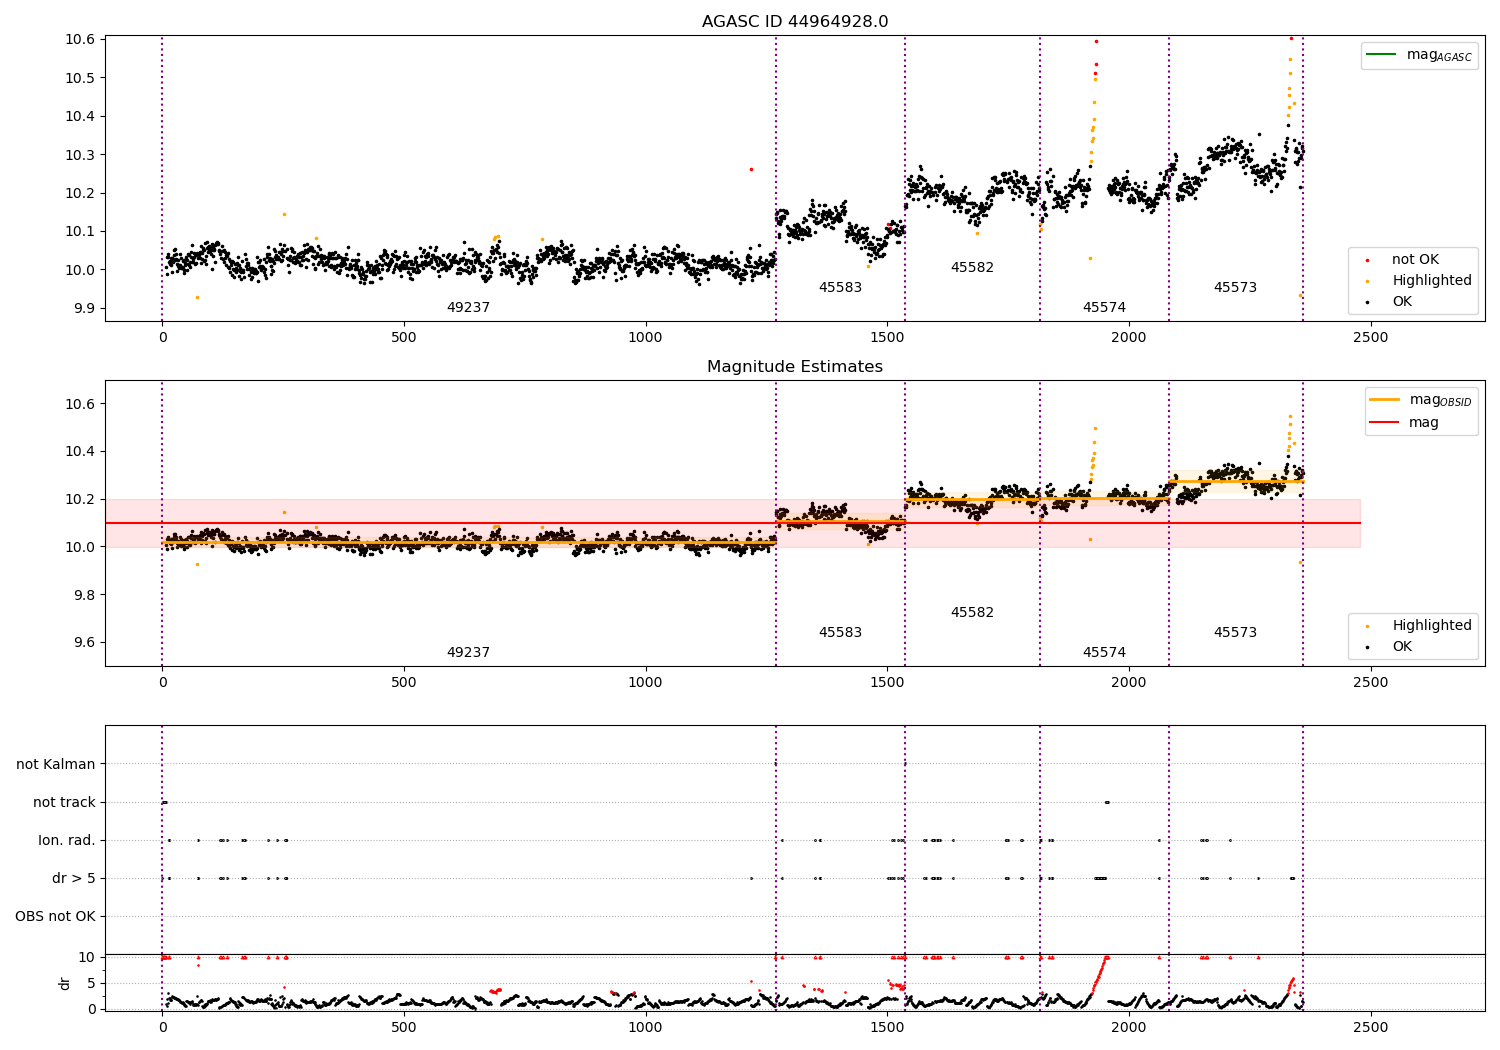Viewport: 1500px width, 1050px height.
Task: Click the 'Magnitude Estimates' plot title
Action: pyautogui.click(x=795, y=367)
